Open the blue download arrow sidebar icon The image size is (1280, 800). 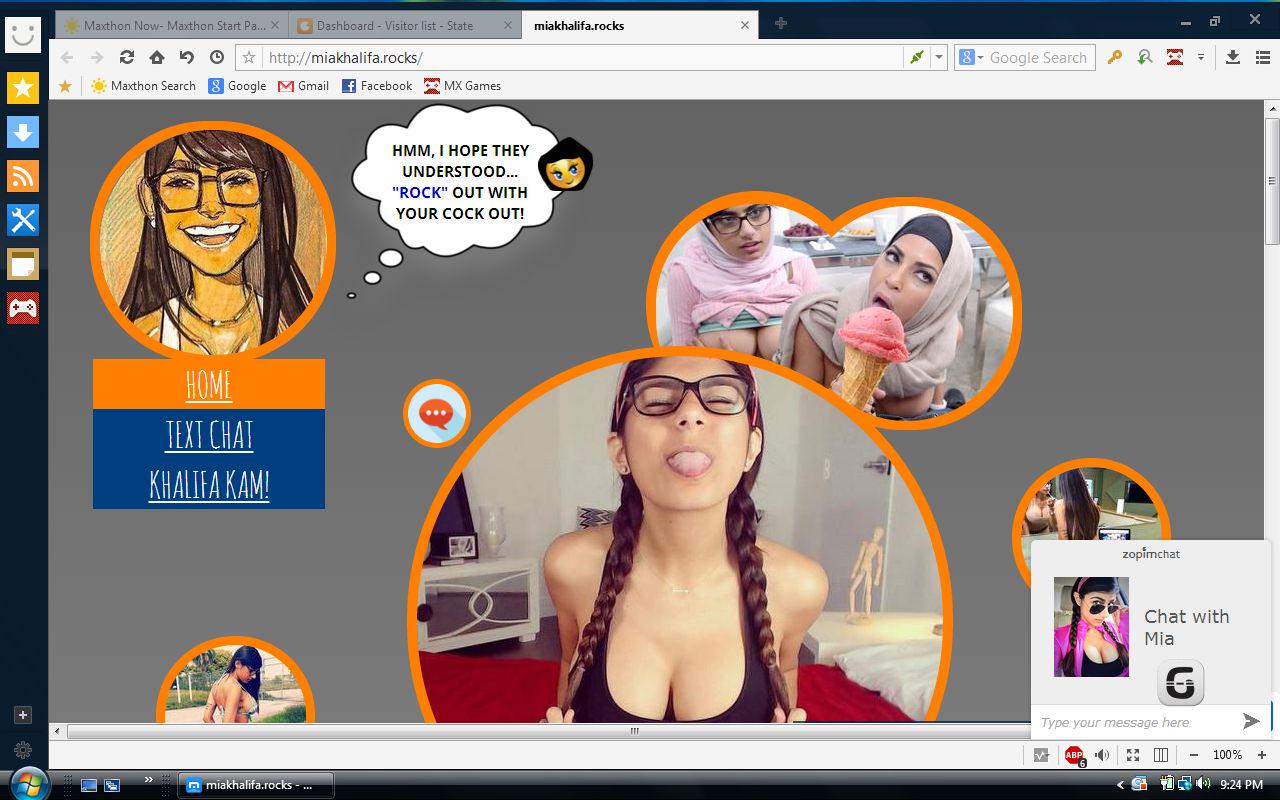22,132
